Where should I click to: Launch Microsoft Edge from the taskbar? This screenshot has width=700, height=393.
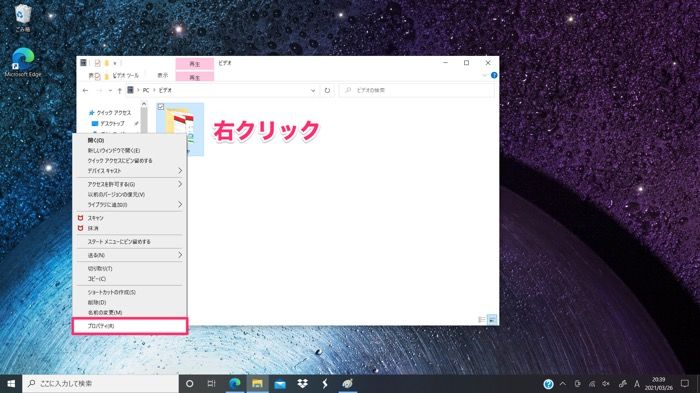click(235, 384)
